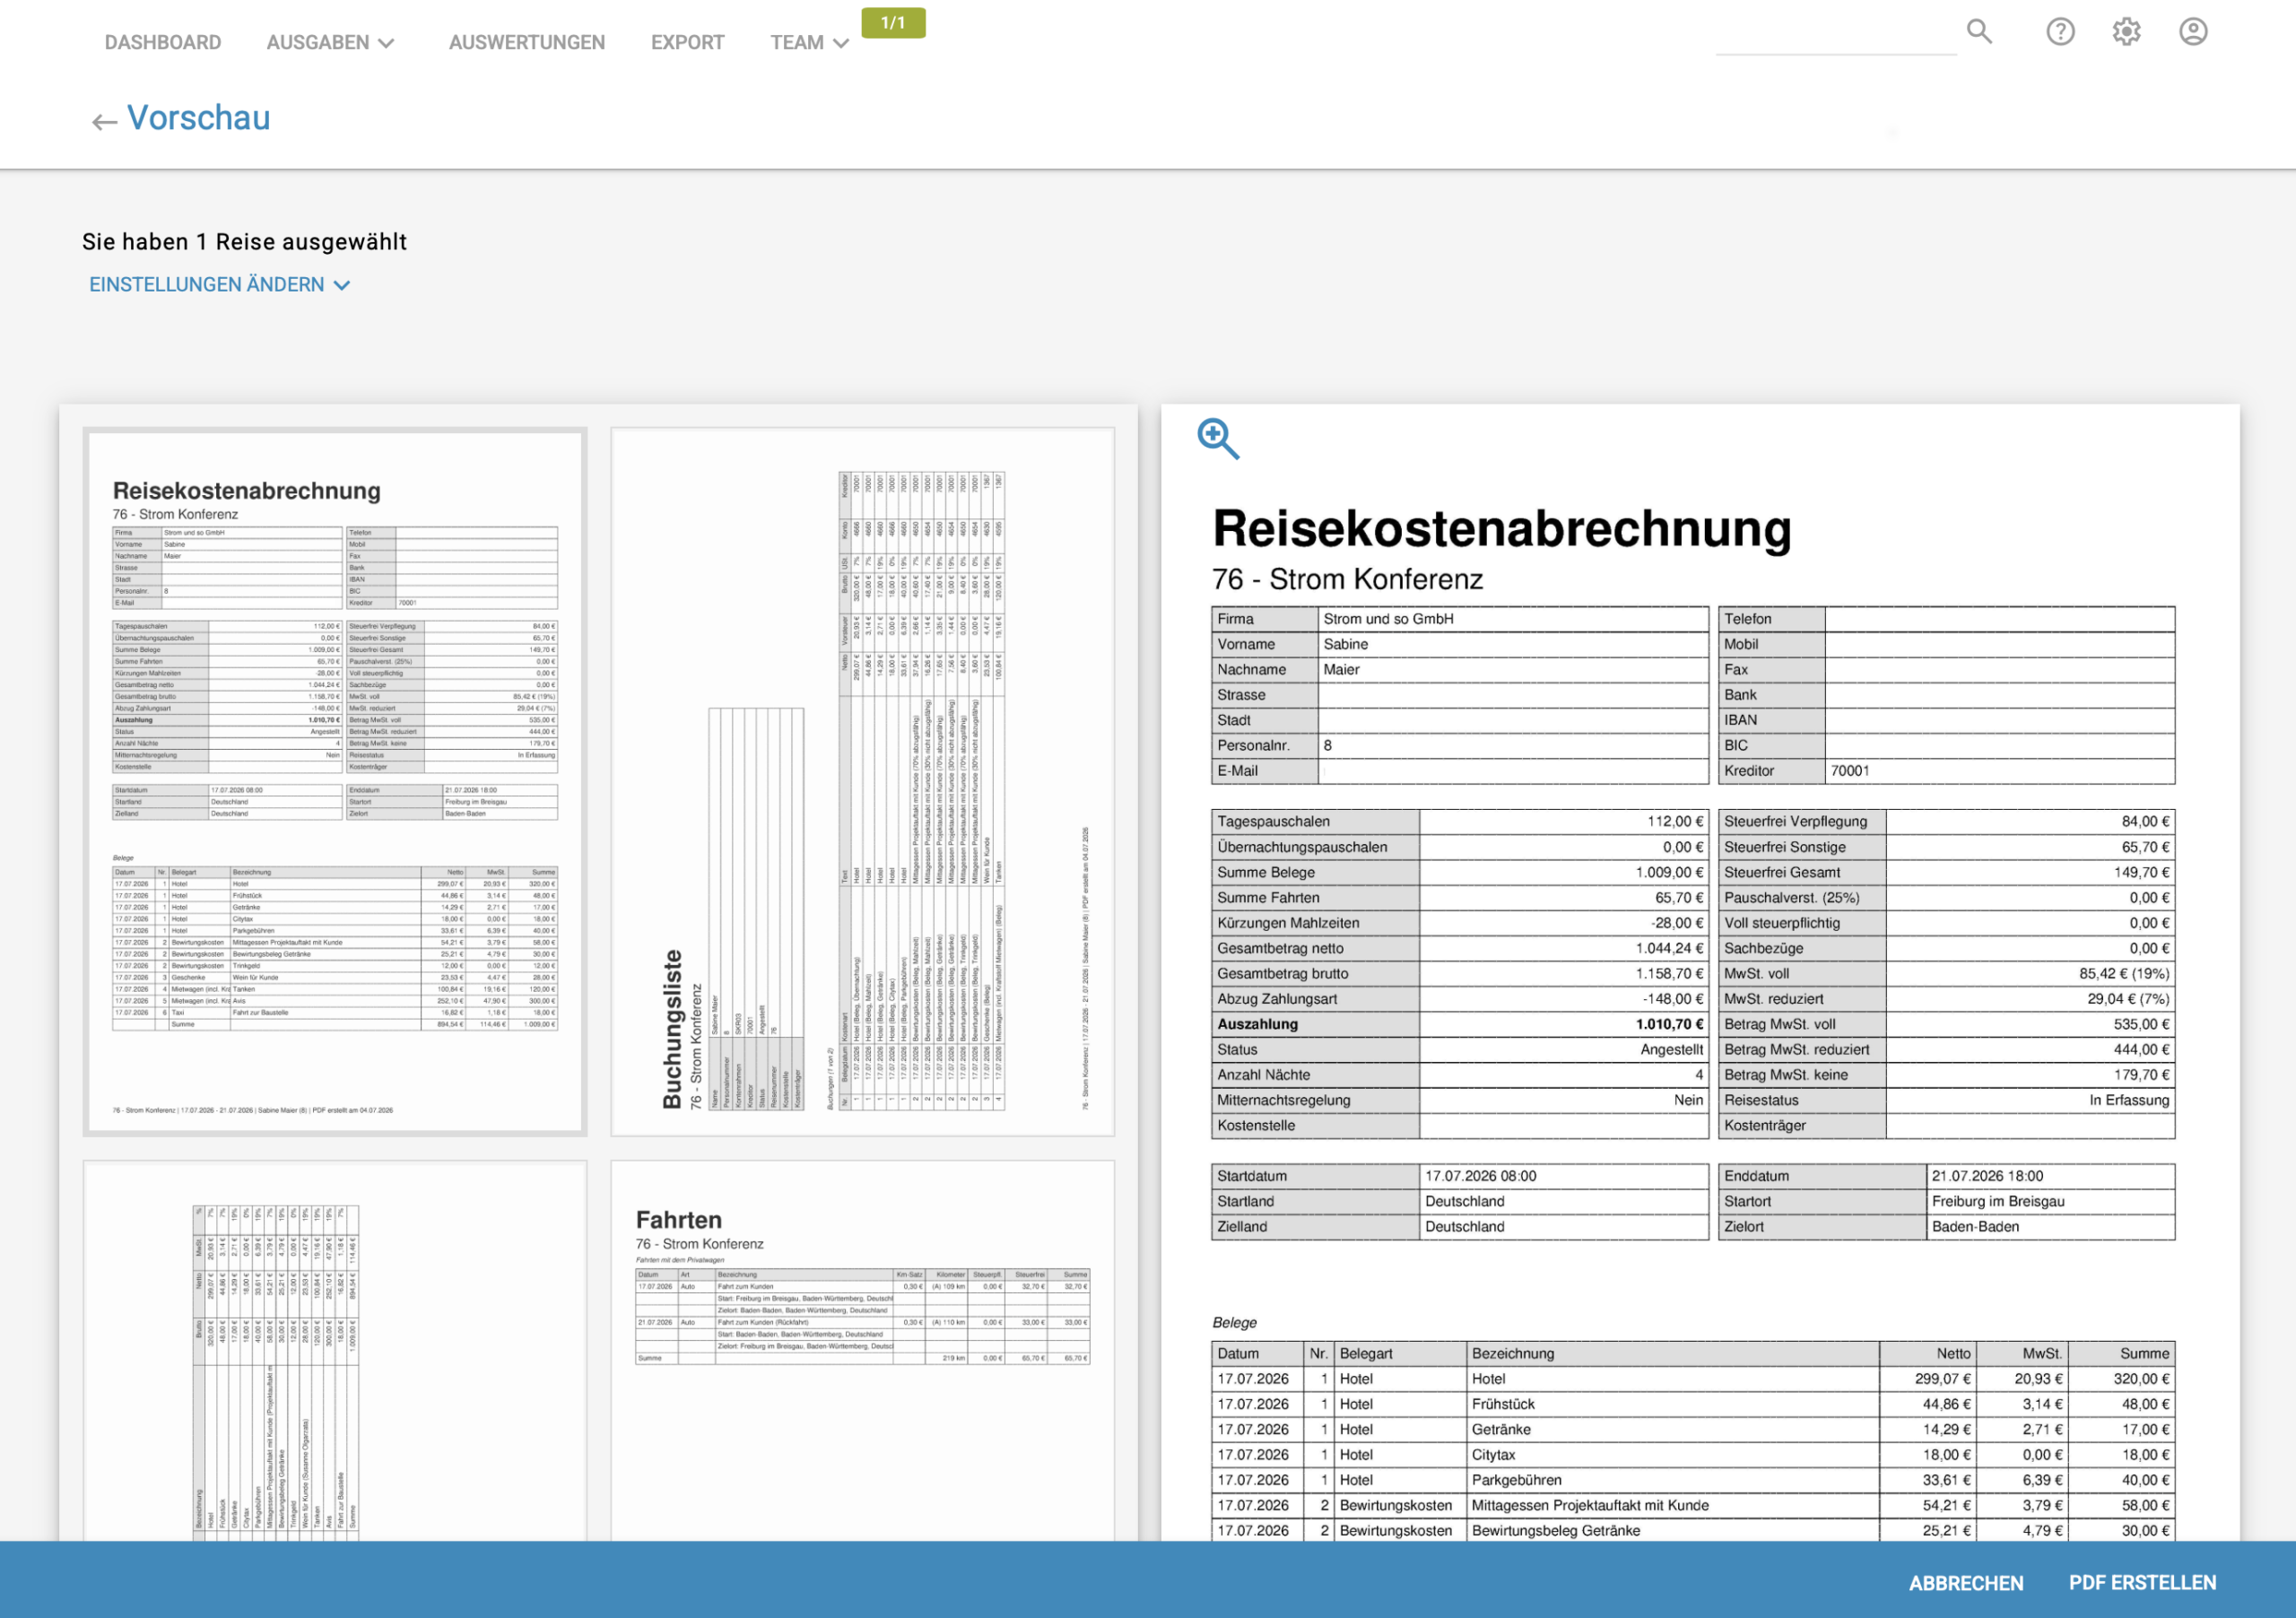Click '76 - Strom Konferenz' subtitle in preview

coord(1347,579)
